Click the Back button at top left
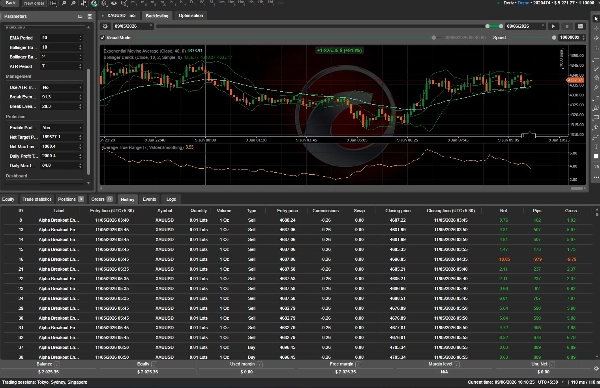The image size is (600, 388). tap(10, 3)
